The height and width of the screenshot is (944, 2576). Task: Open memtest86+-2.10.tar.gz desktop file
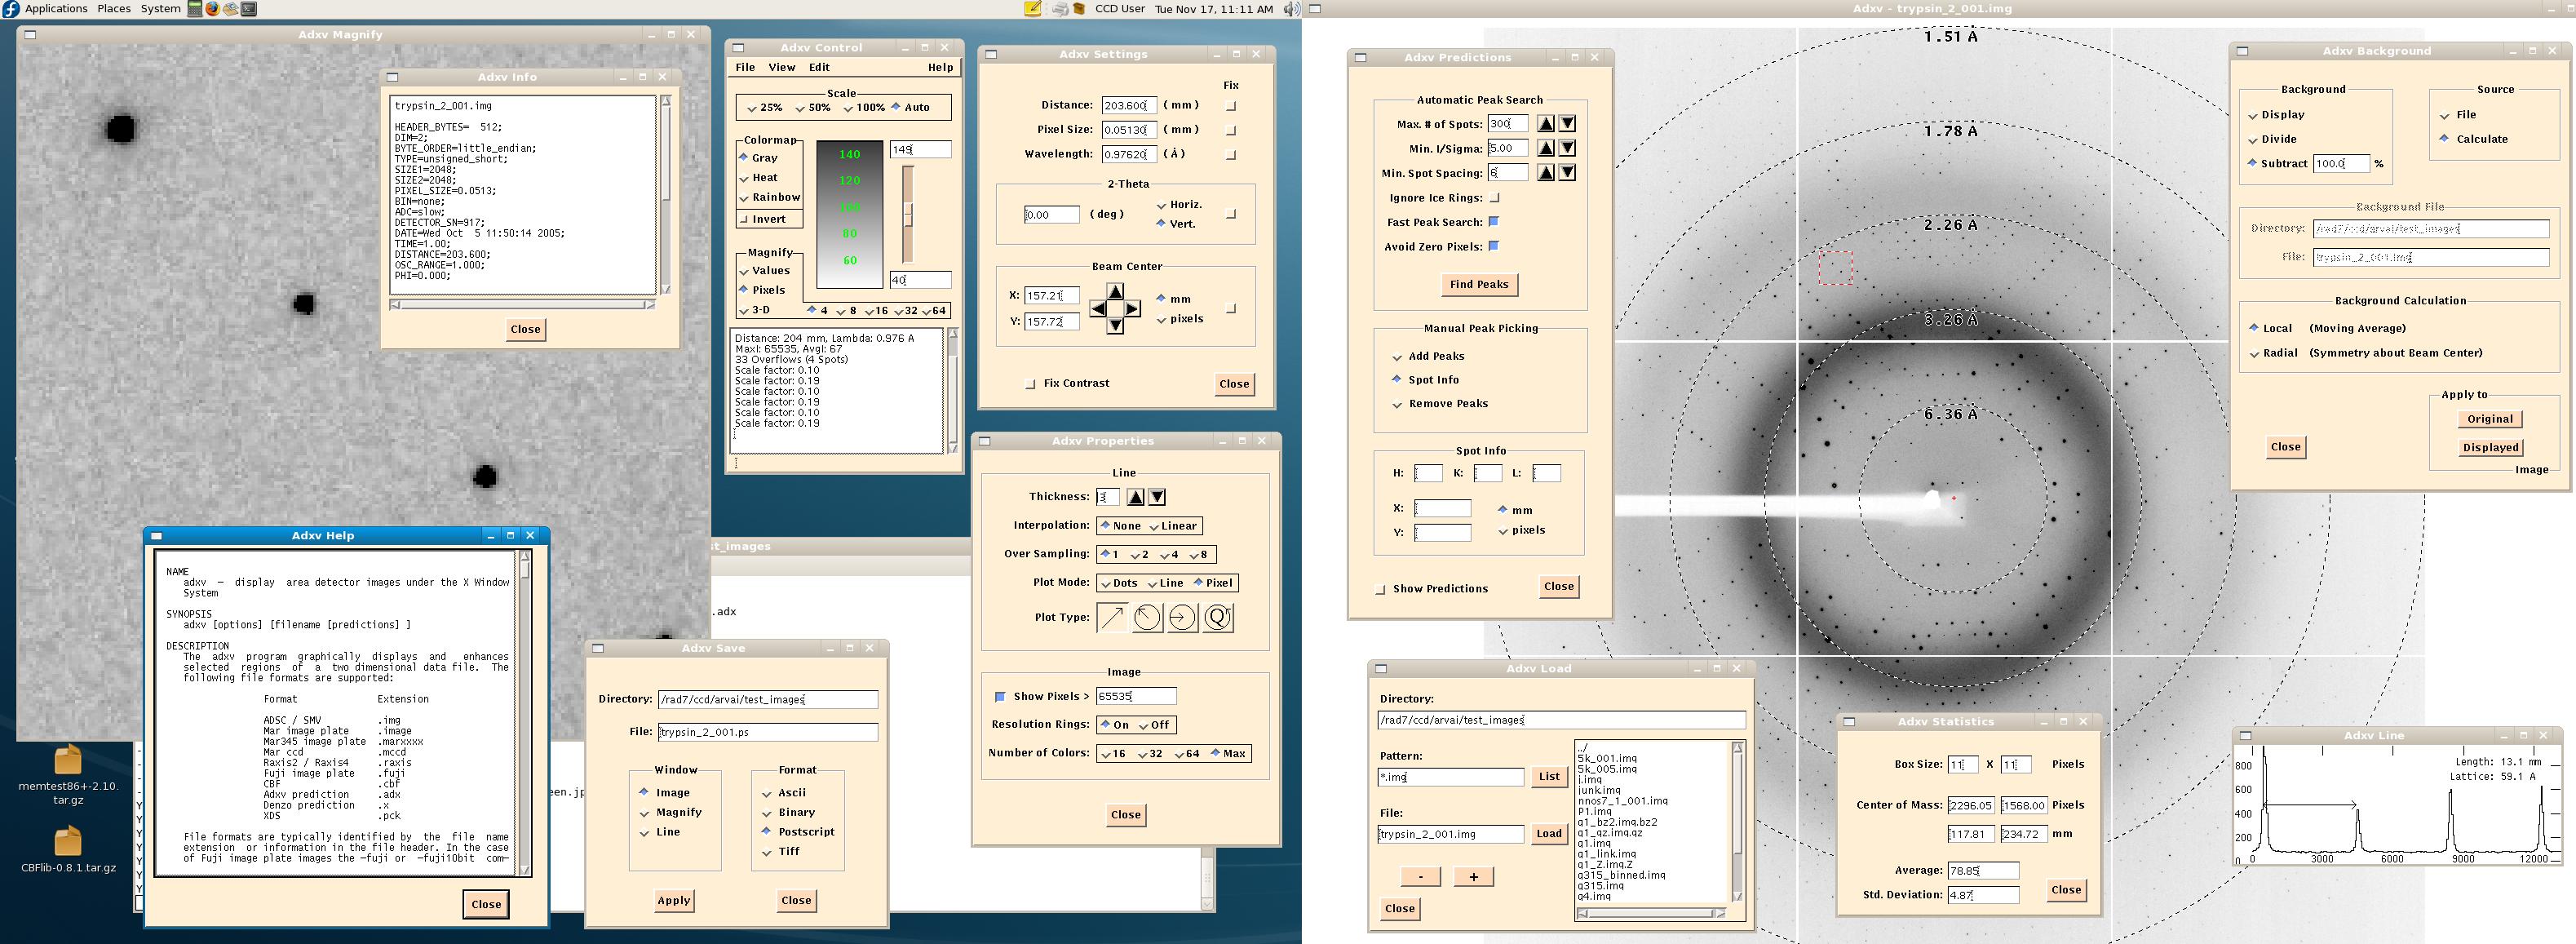[68, 776]
